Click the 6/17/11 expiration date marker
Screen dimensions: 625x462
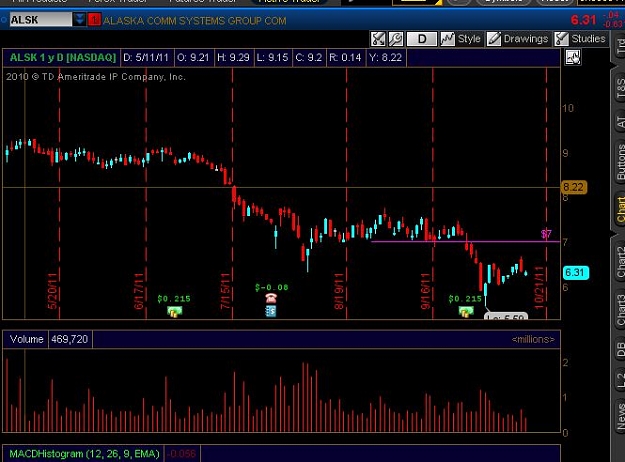[139, 290]
